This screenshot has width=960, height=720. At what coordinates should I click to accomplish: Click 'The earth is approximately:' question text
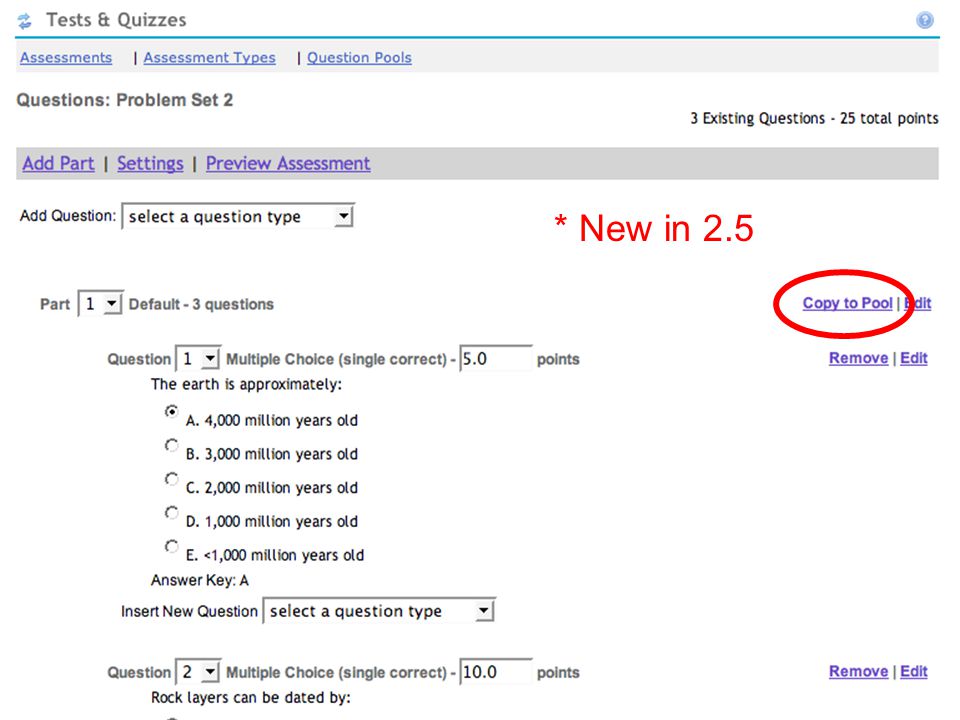(246, 384)
